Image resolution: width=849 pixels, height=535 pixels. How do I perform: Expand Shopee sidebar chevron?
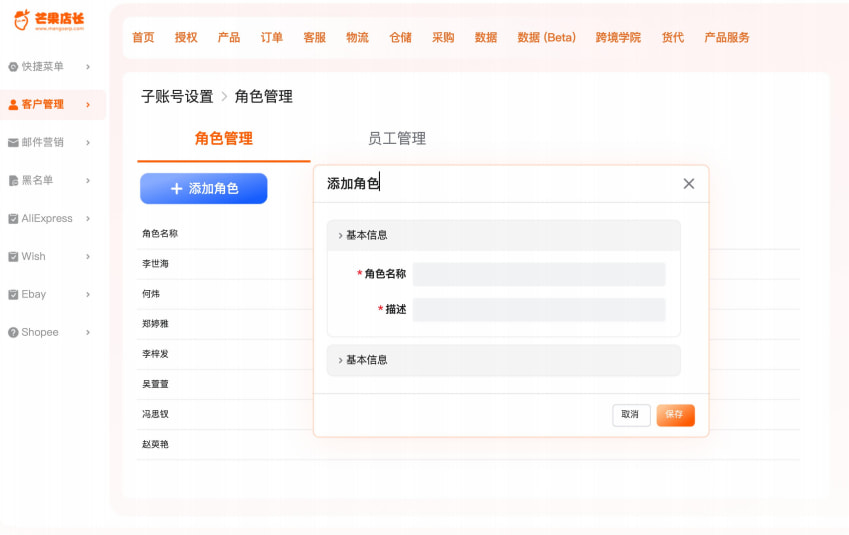[88, 332]
